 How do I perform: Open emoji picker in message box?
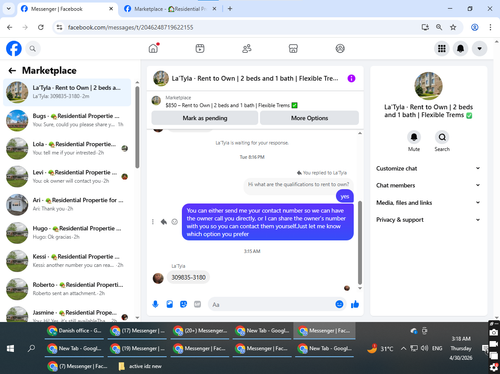pos(339,304)
